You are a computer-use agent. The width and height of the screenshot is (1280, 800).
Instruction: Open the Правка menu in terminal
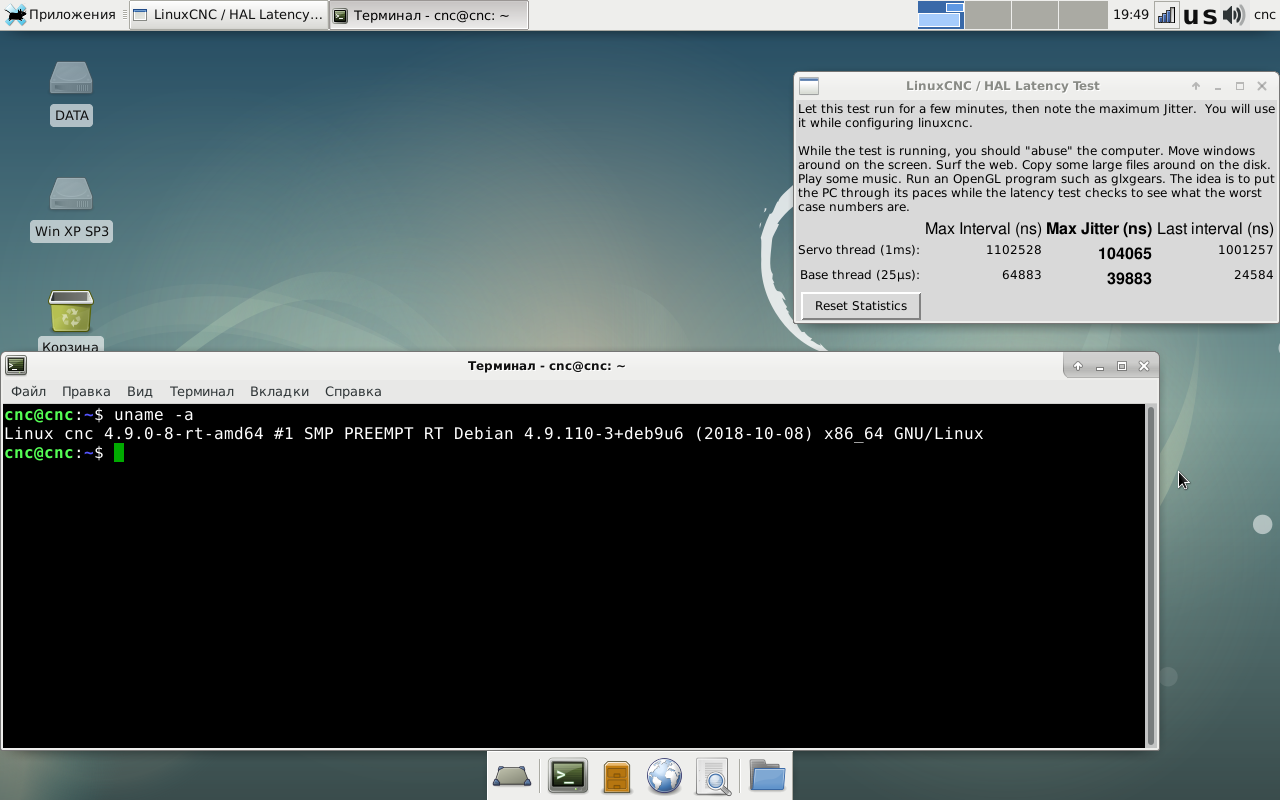point(86,391)
